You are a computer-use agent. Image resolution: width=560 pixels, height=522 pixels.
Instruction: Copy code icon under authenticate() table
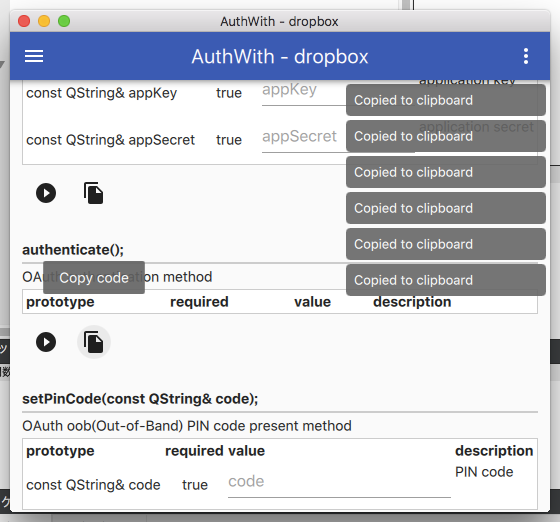(94, 342)
